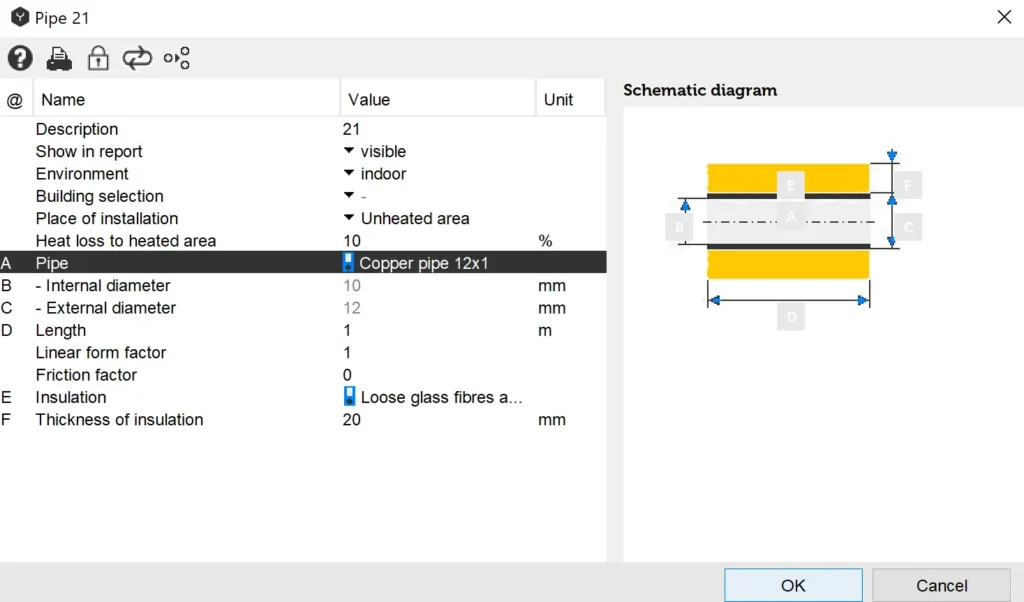Viewport: 1024px width, 602px height.
Task: Click the connected nodes toolbar icon
Action: click(177, 59)
